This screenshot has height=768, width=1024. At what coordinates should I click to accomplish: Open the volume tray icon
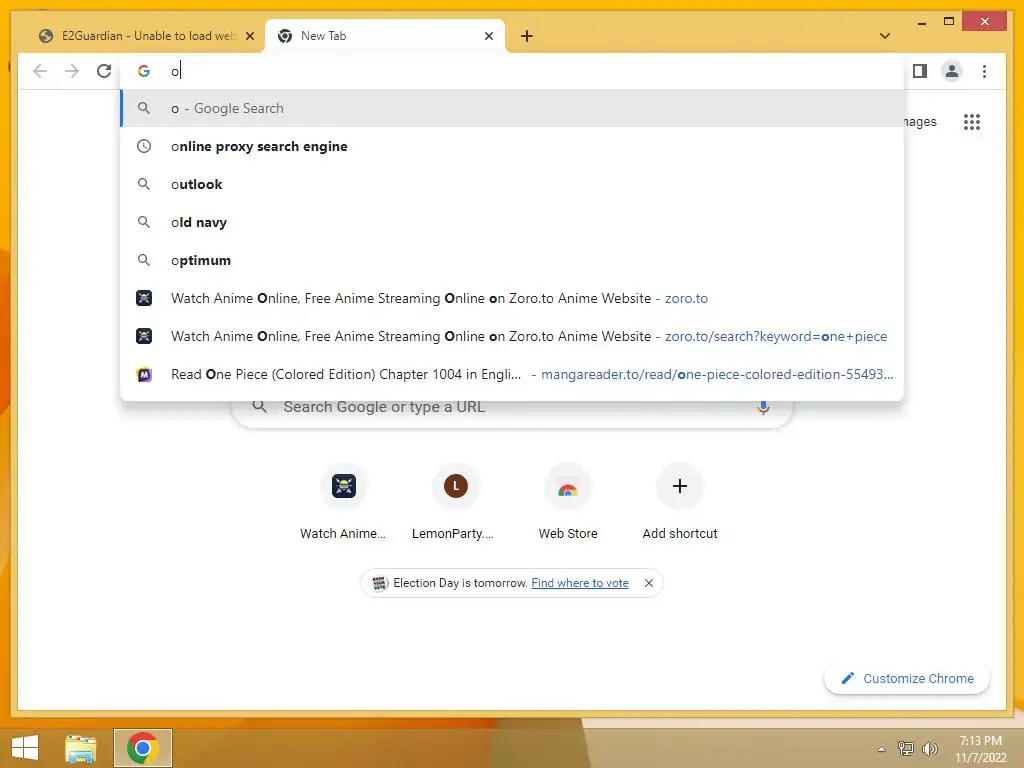coord(929,748)
